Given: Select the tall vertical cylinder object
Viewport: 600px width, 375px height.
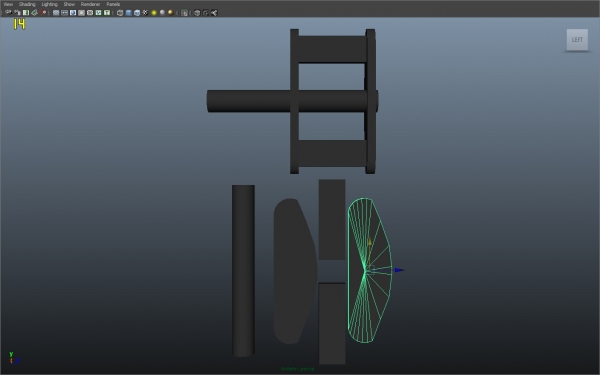Looking at the screenshot, I should (243, 271).
